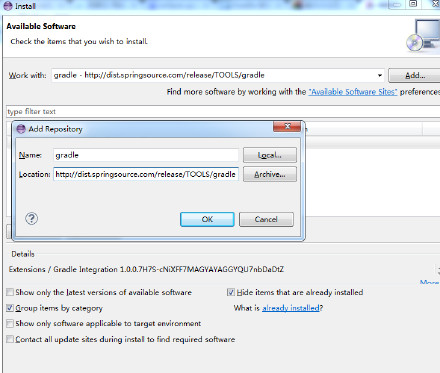
Task: Open the Available Software Sites preferences link
Action: (353, 92)
